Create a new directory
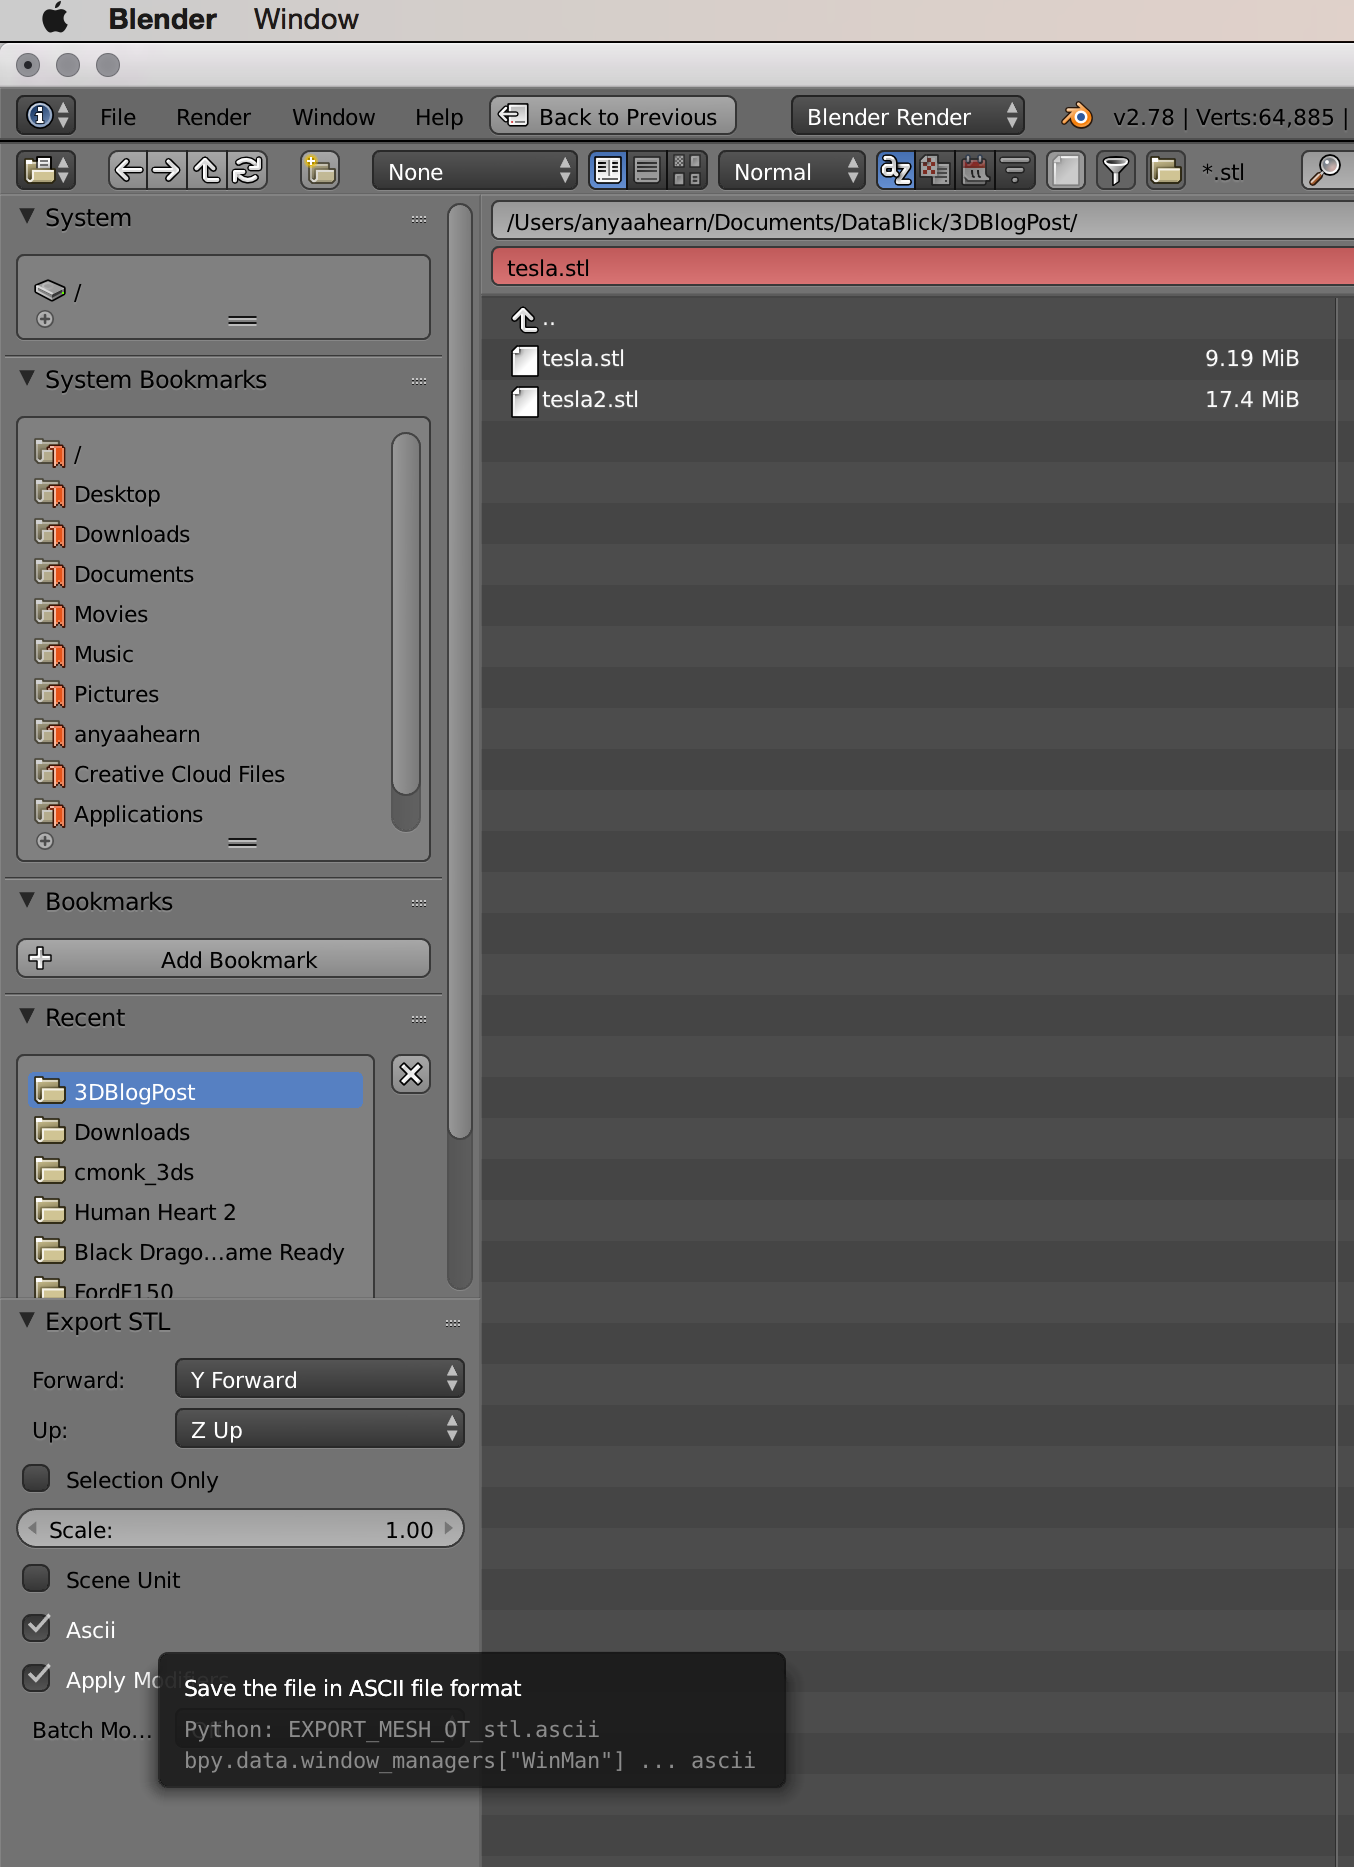Viewport: 1354px width, 1867px height. pos(320,171)
